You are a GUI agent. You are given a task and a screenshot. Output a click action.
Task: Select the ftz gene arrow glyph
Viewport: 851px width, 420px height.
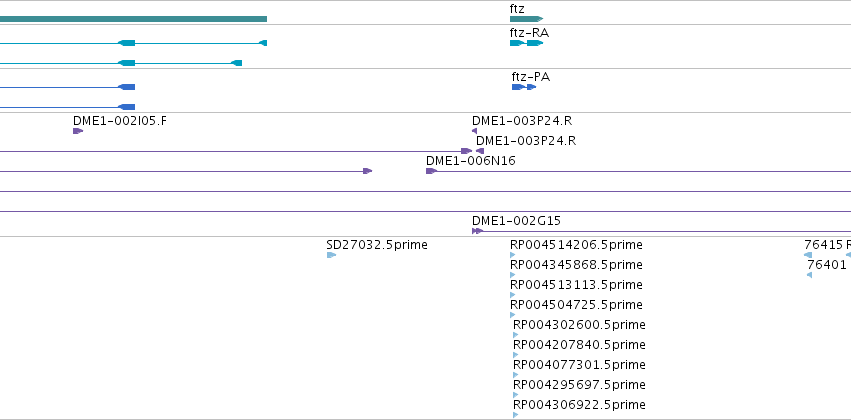[x=526, y=19]
